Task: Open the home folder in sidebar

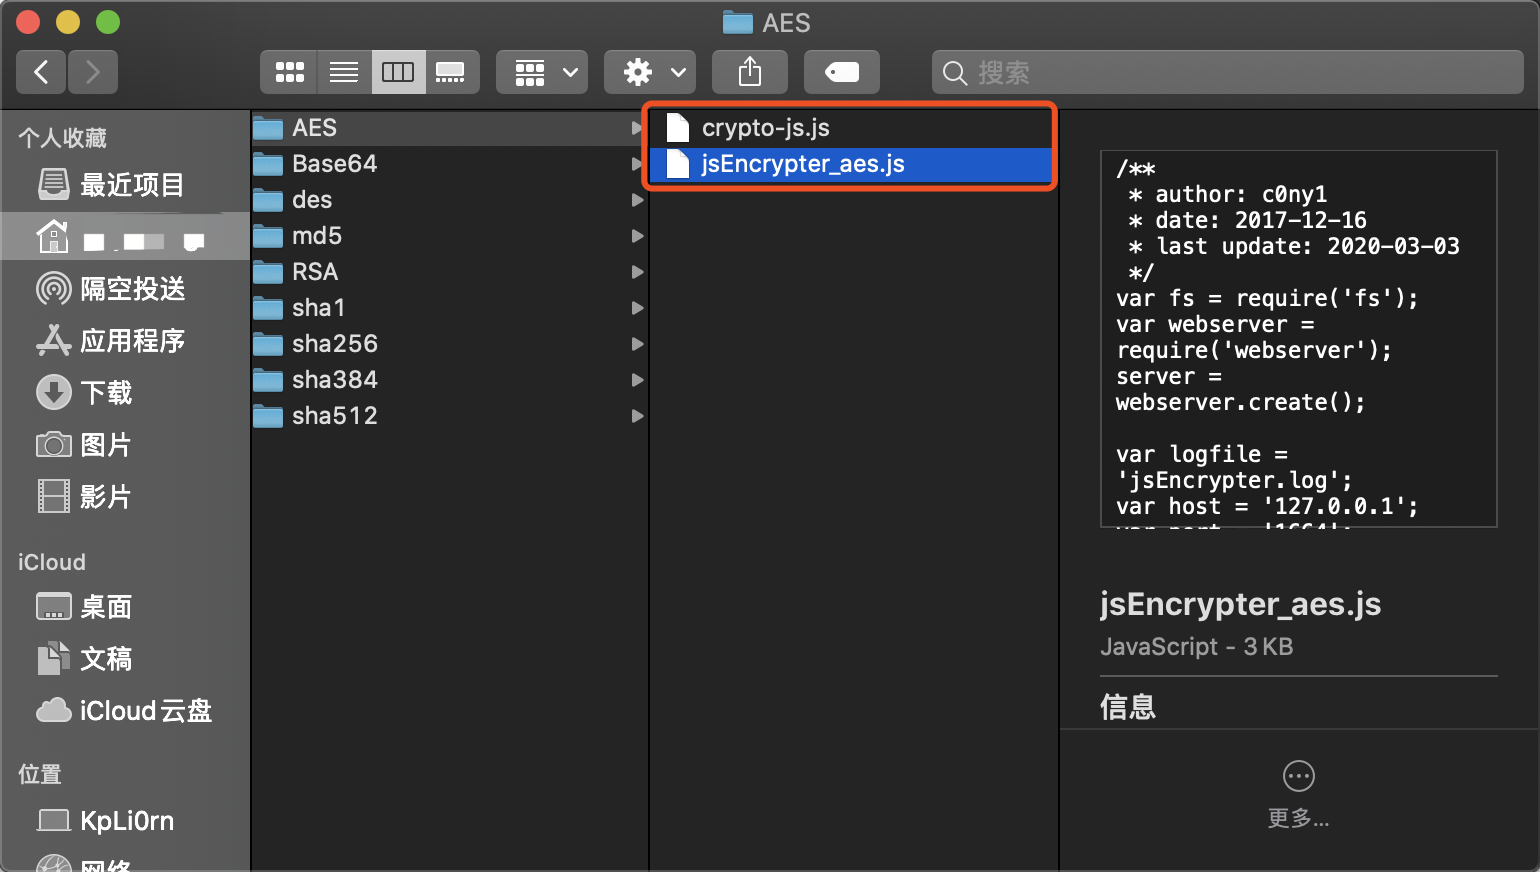Action: click(x=125, y=237)
